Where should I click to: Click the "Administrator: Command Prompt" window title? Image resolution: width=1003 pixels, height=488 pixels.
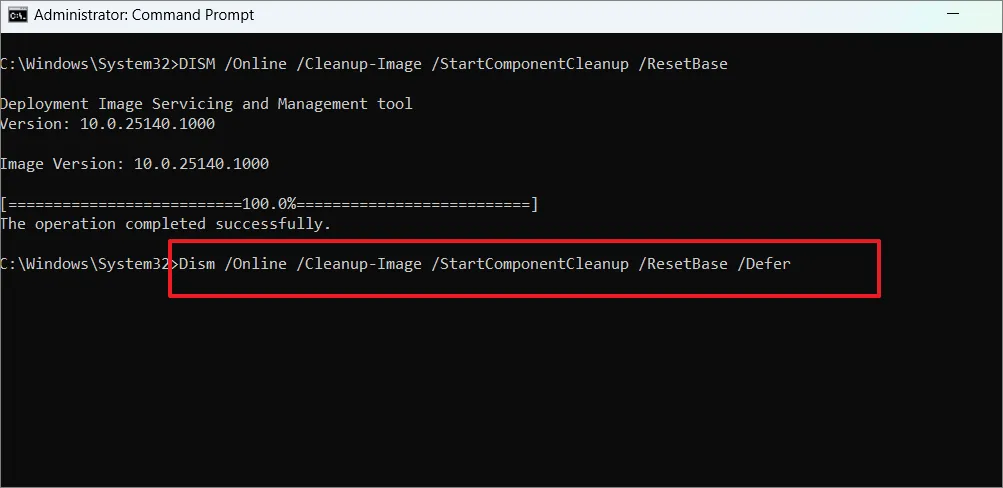[x=144, y=15]
